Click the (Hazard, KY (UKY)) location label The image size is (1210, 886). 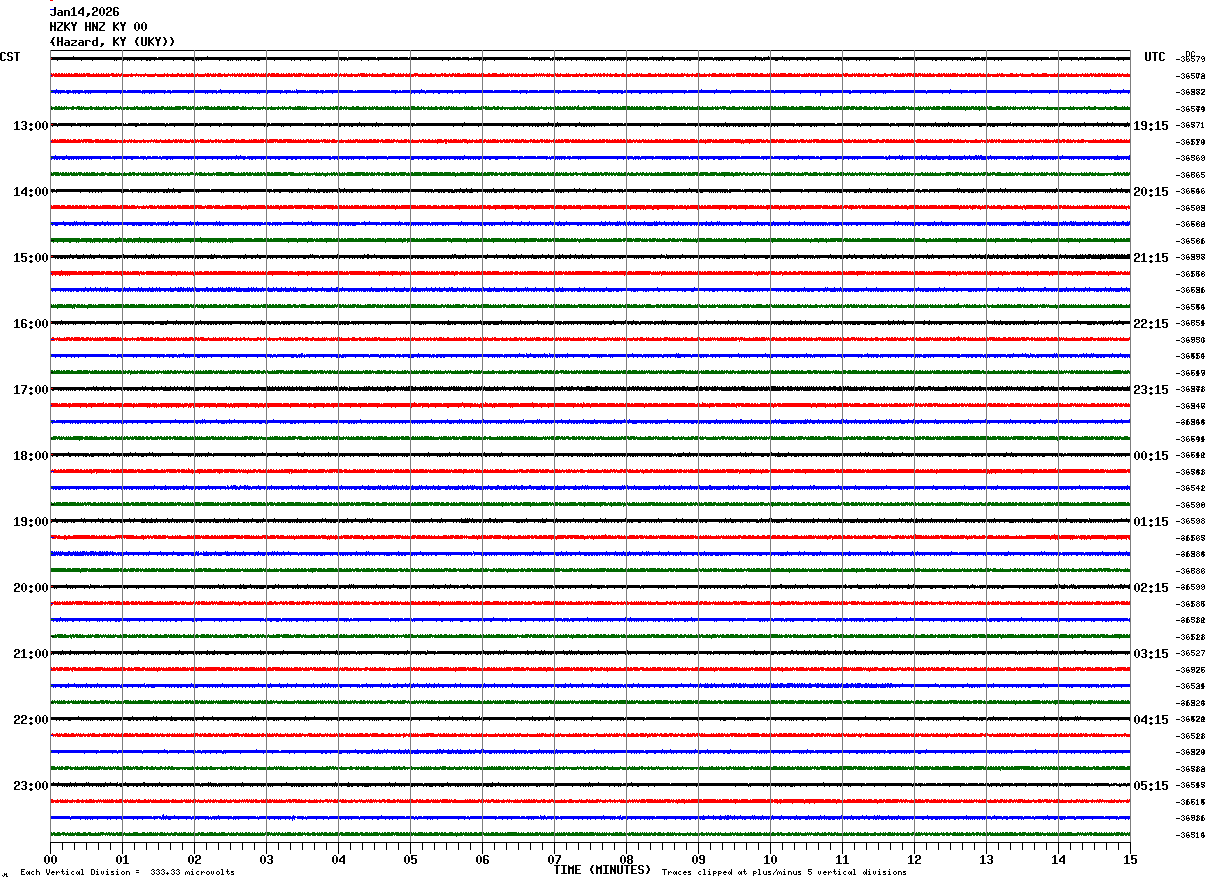113,42
